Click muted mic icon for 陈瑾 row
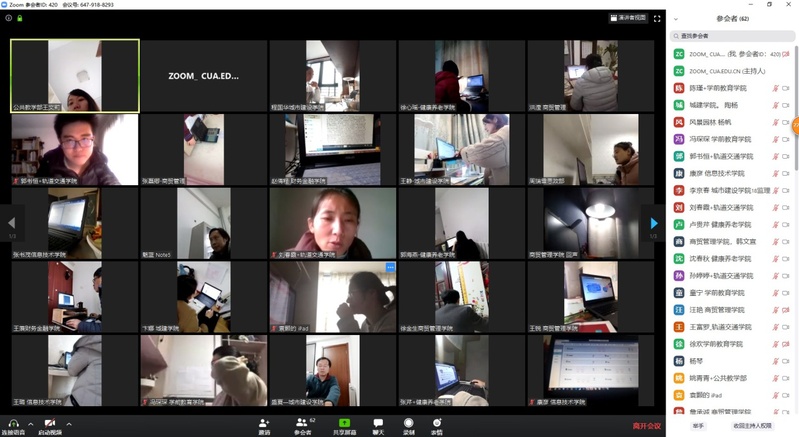This screenshot has width=799, height=437. point(775,88)
